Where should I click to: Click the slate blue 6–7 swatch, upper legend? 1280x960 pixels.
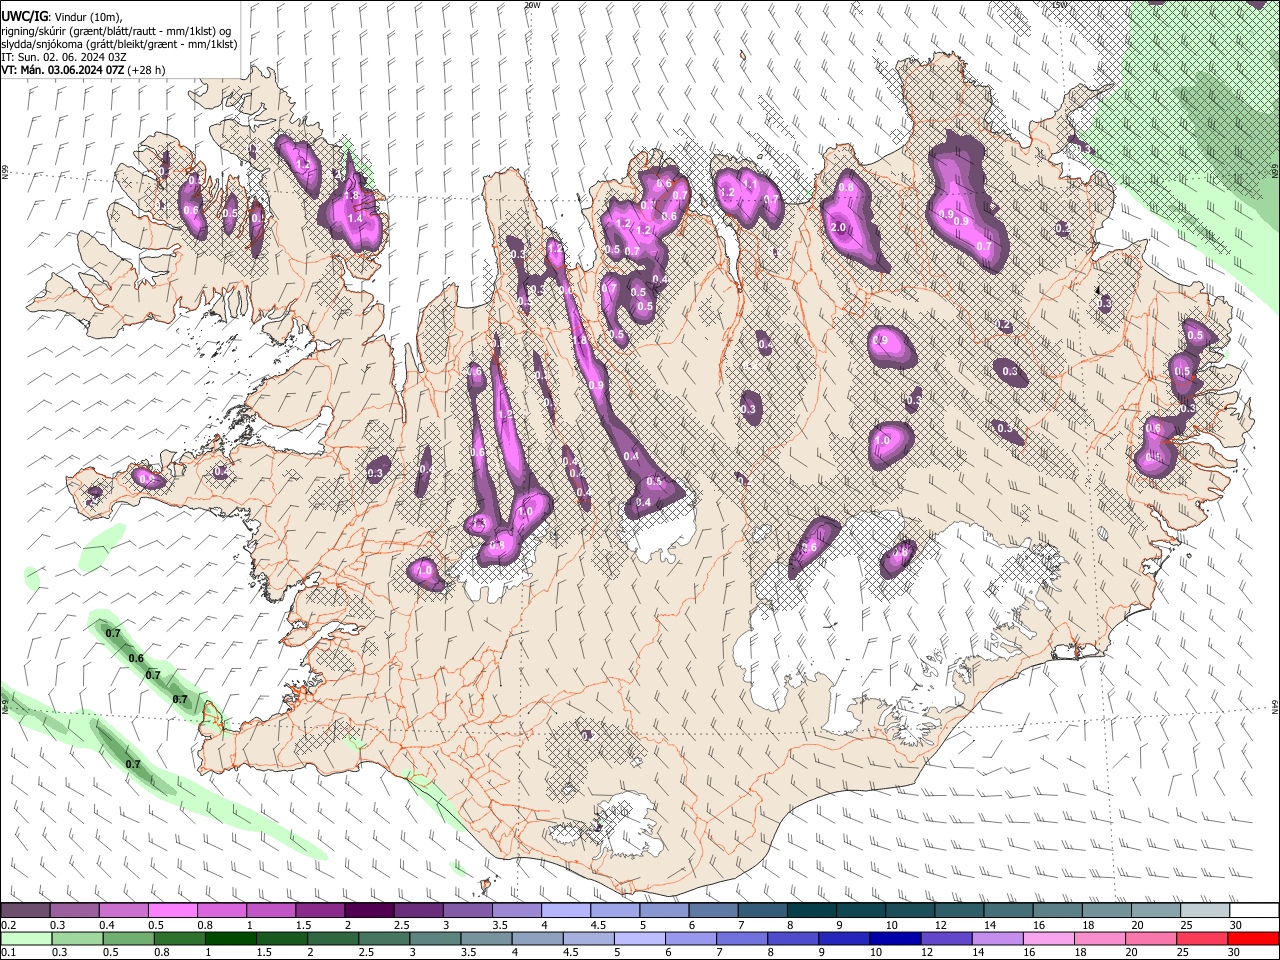click(713, 911)
